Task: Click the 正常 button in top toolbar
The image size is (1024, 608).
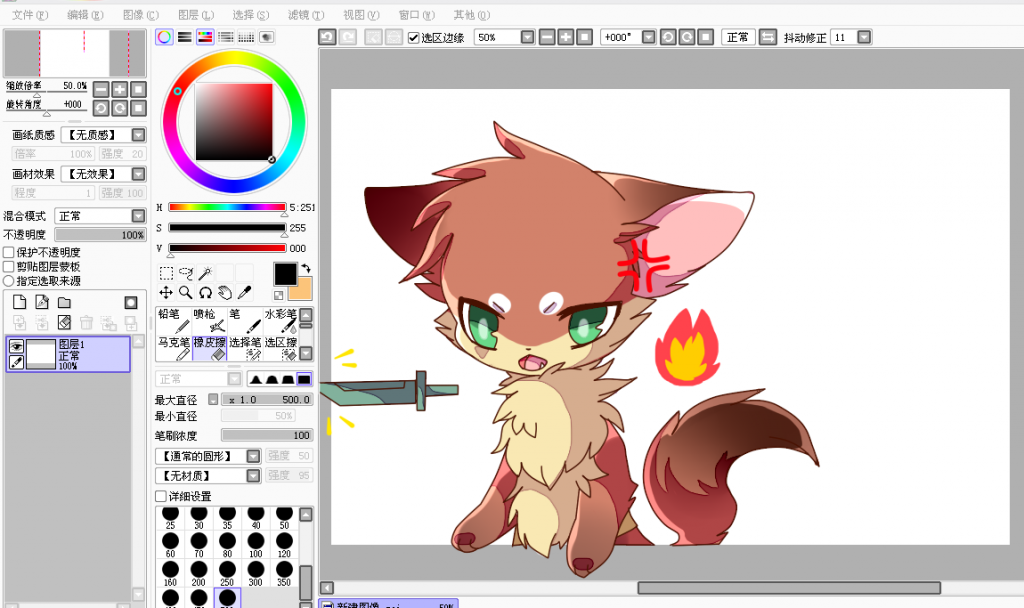Action: point(738,37)
